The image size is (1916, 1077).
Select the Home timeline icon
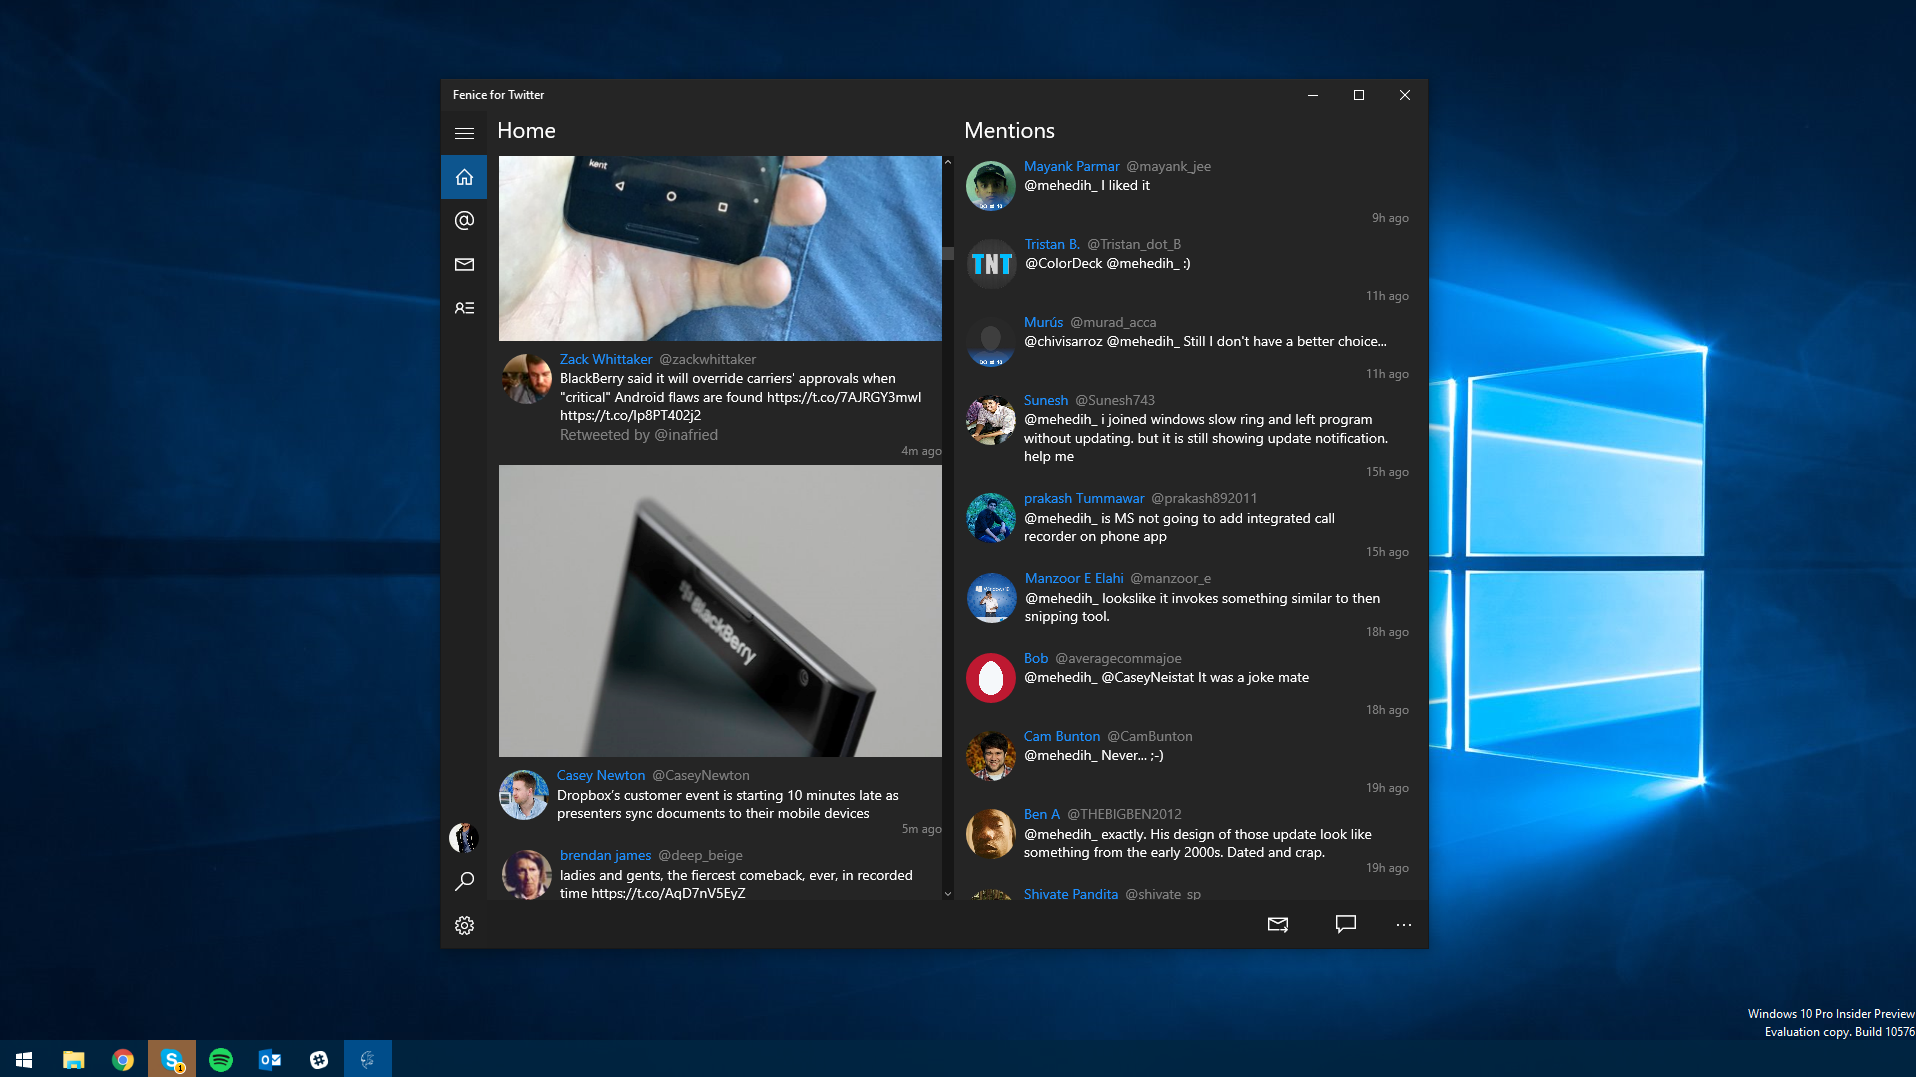click(464, 177)
